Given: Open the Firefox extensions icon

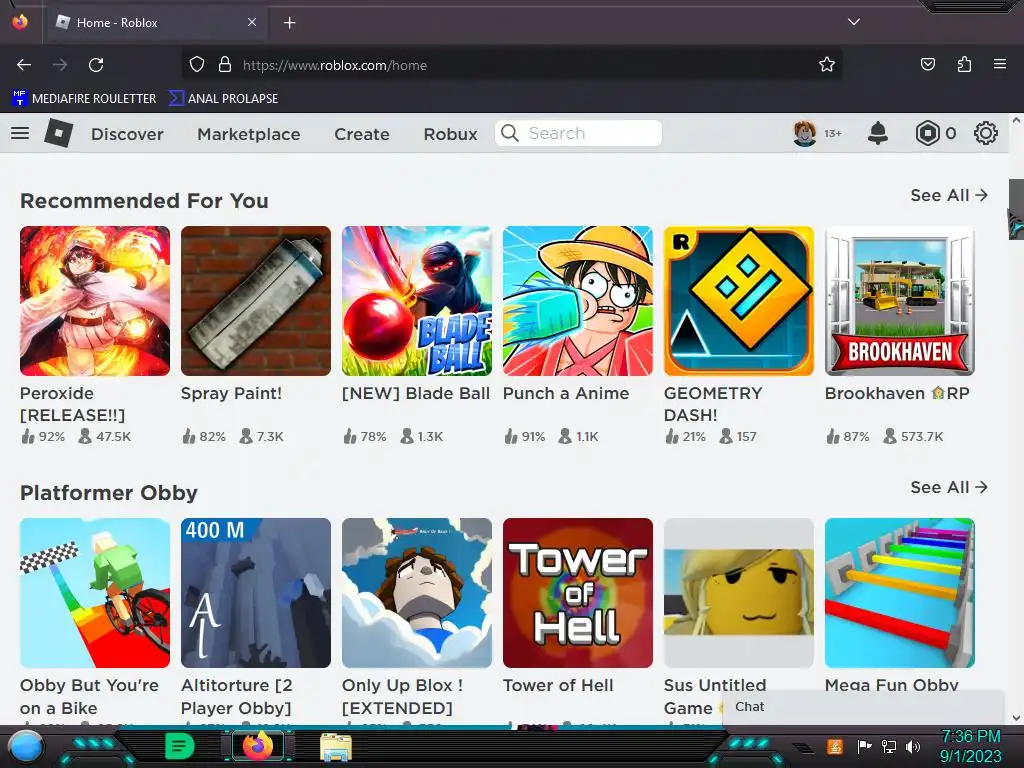Looking at the screenshot, I should click(964, 64).
